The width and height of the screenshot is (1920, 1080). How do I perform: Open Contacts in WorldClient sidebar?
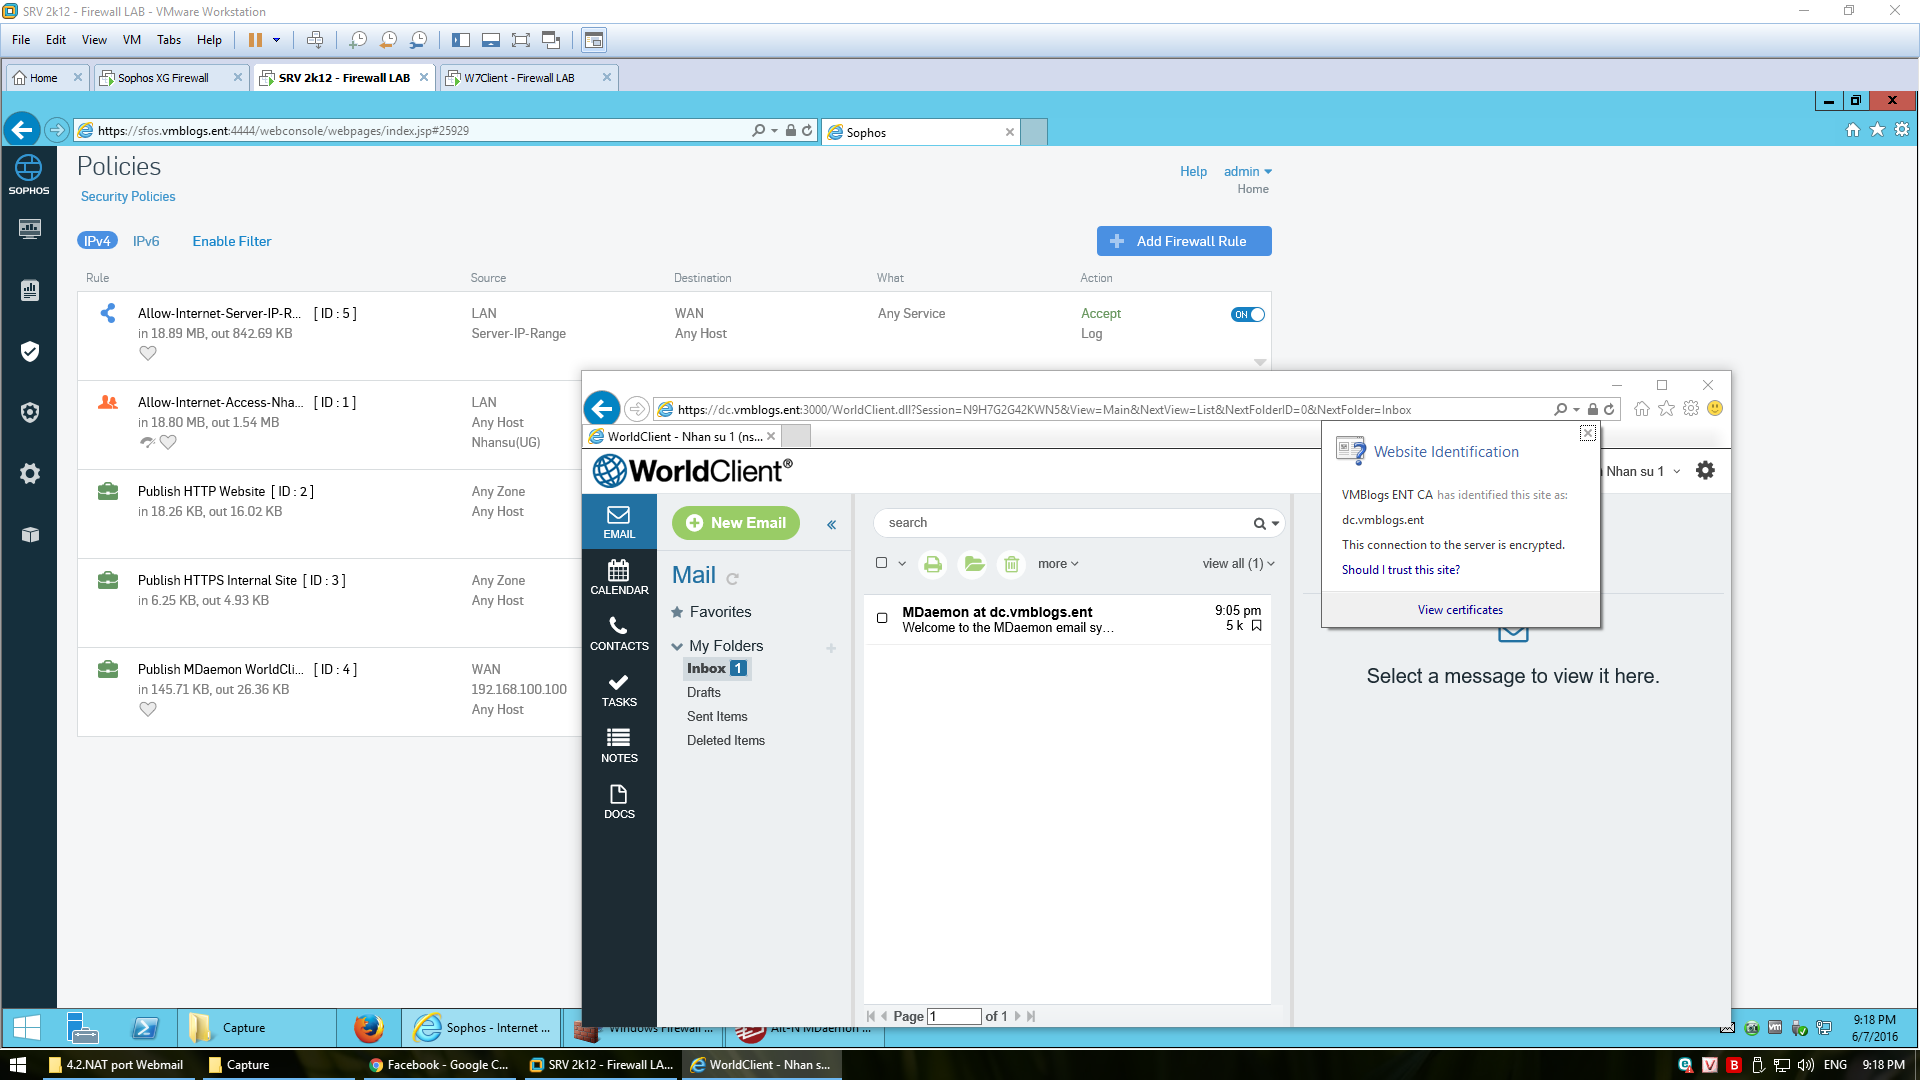click(x=619, y=633)
